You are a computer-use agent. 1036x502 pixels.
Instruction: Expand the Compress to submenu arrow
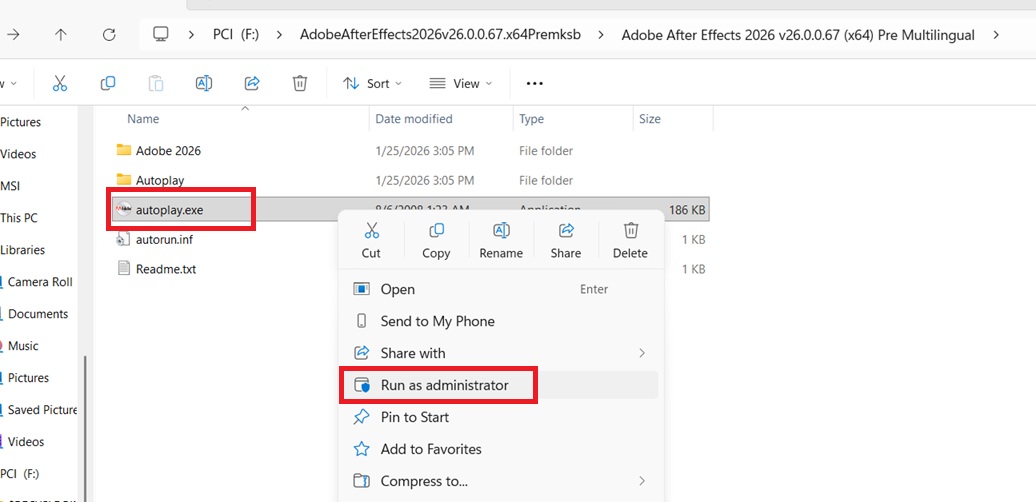pos(642,481)
